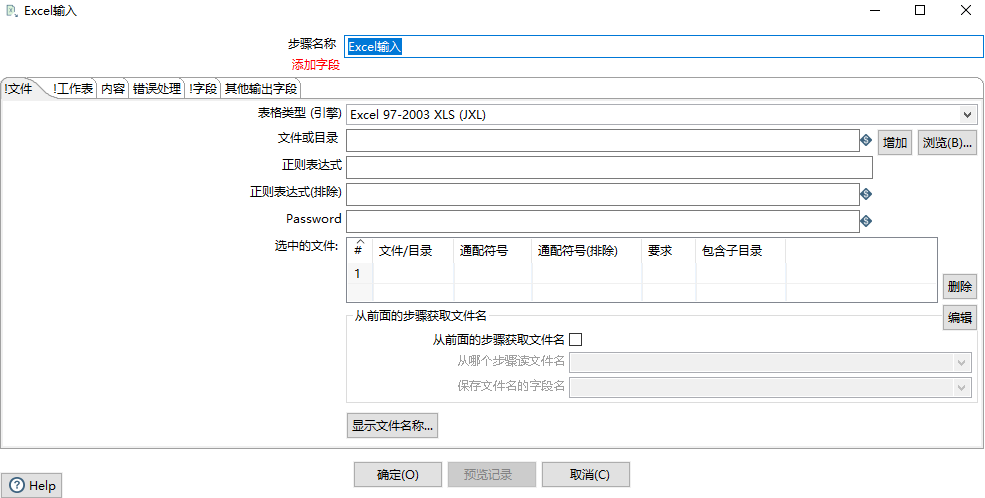Open the 错误处理 tab
The width and height of the screenshot is (985, 498).
[157, 89]
